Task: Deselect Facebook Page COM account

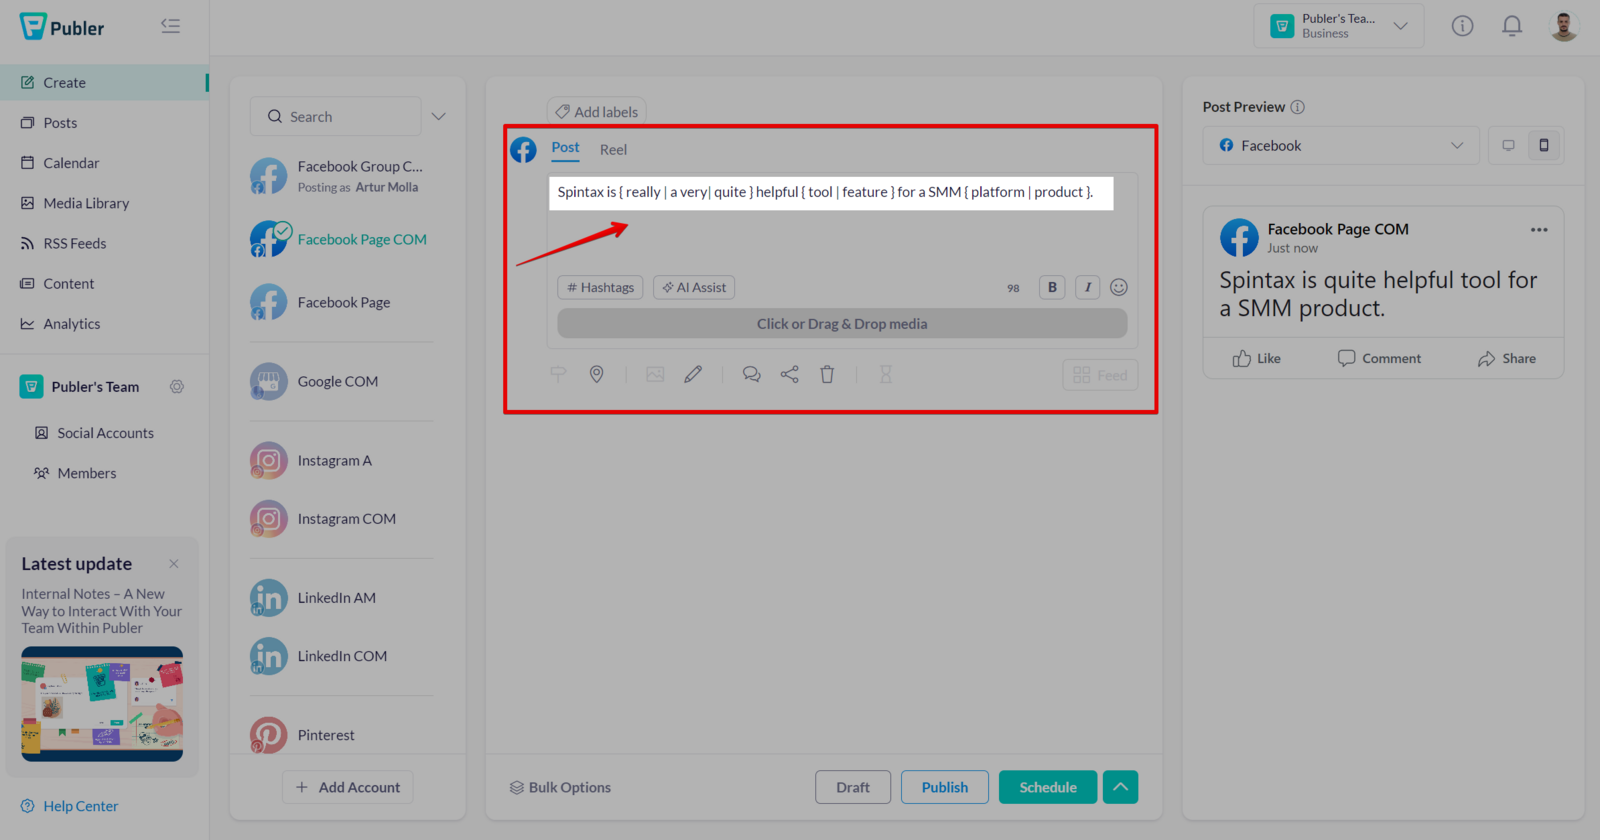Action: (x=341, y=239)
